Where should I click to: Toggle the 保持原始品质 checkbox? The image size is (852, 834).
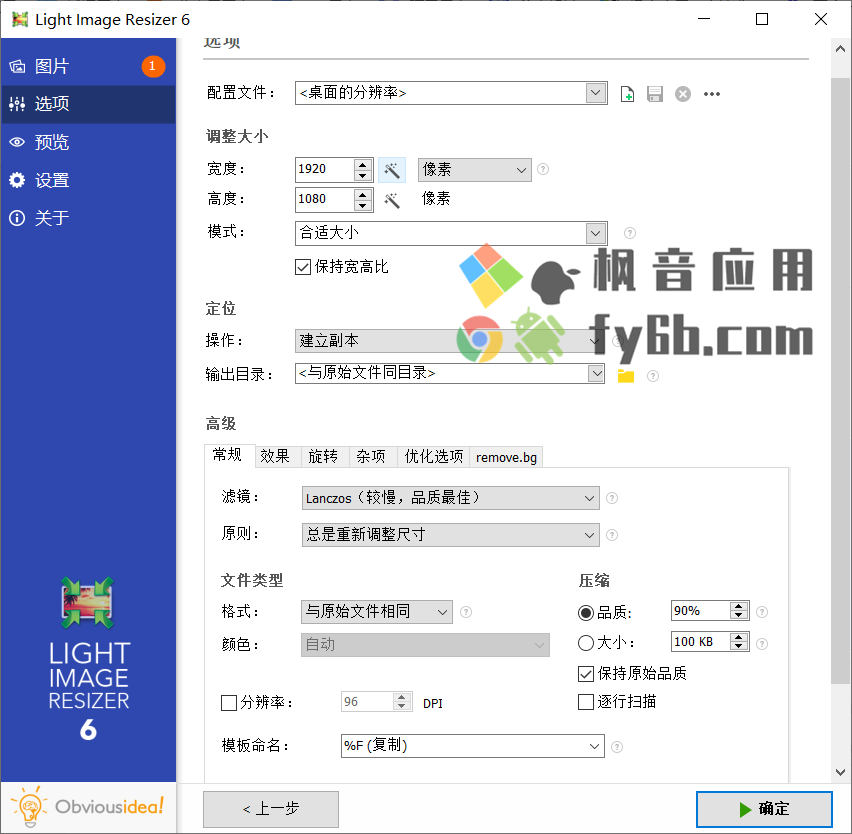[586, 674]
